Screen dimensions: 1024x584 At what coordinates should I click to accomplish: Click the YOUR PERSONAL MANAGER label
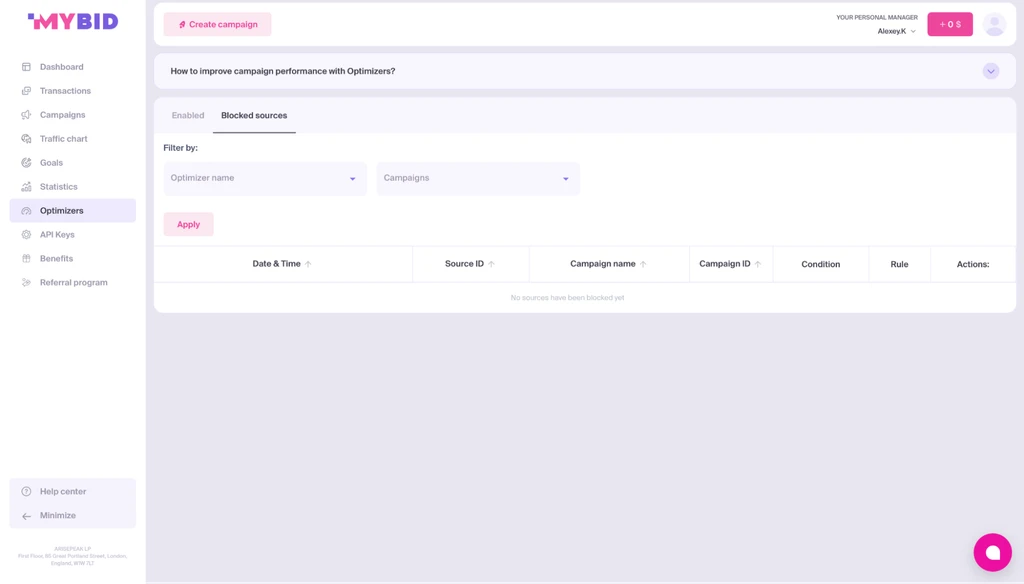(x=876, y=18)
